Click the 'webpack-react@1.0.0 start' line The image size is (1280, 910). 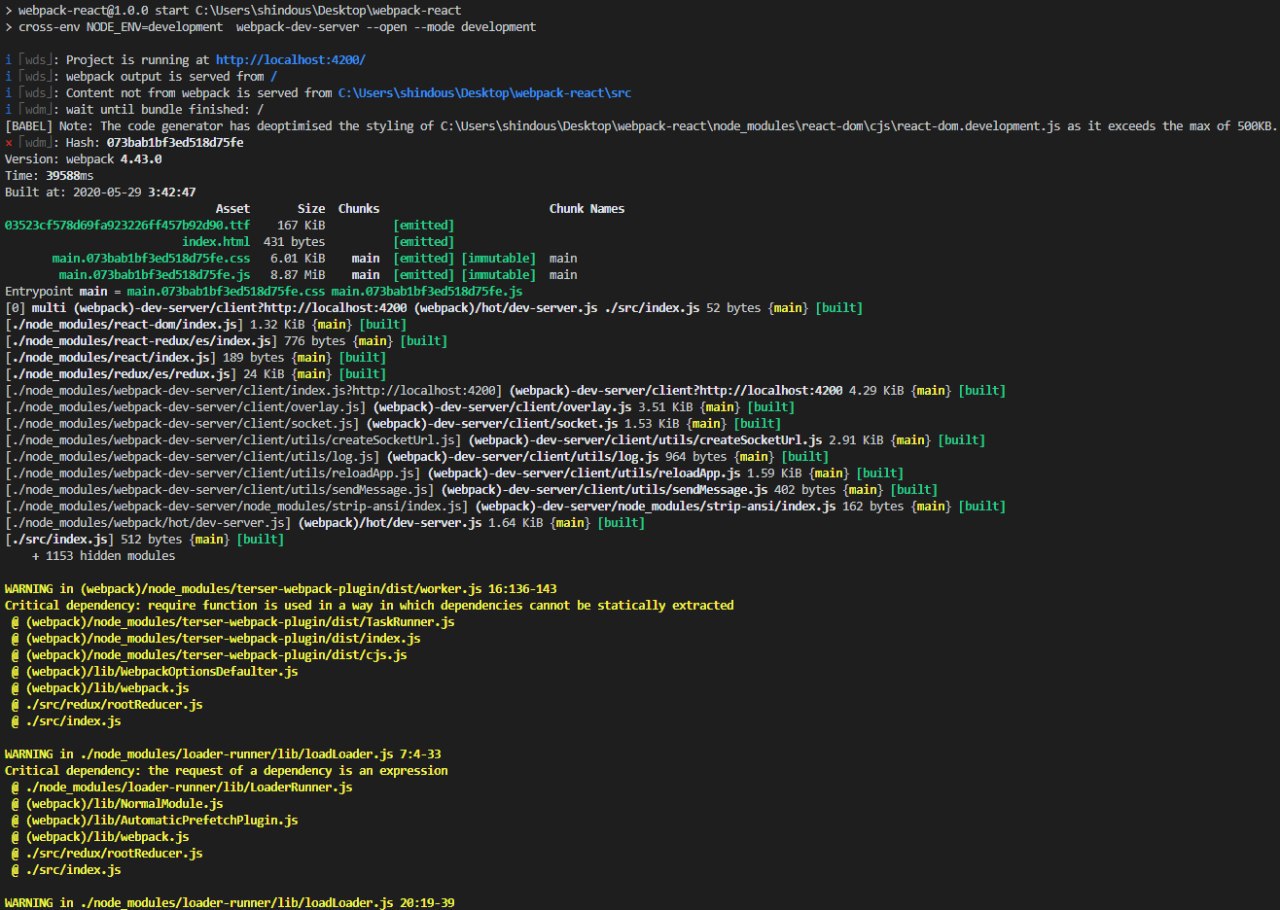(233, 10)
